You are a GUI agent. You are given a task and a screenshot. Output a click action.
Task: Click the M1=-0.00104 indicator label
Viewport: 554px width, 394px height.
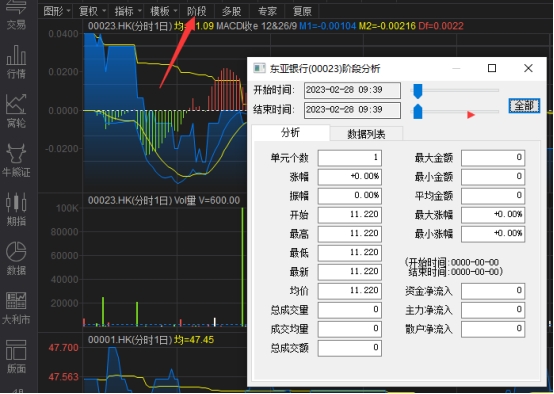coord(328,26)
